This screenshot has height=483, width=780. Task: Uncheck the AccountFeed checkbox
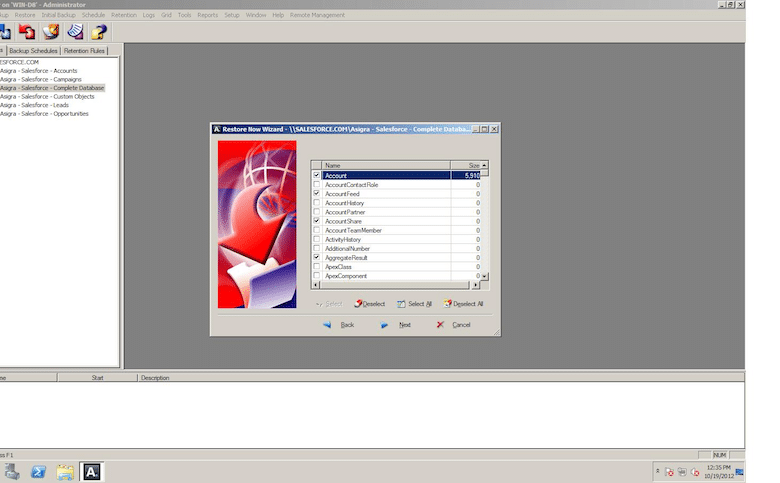pos(316,193)
